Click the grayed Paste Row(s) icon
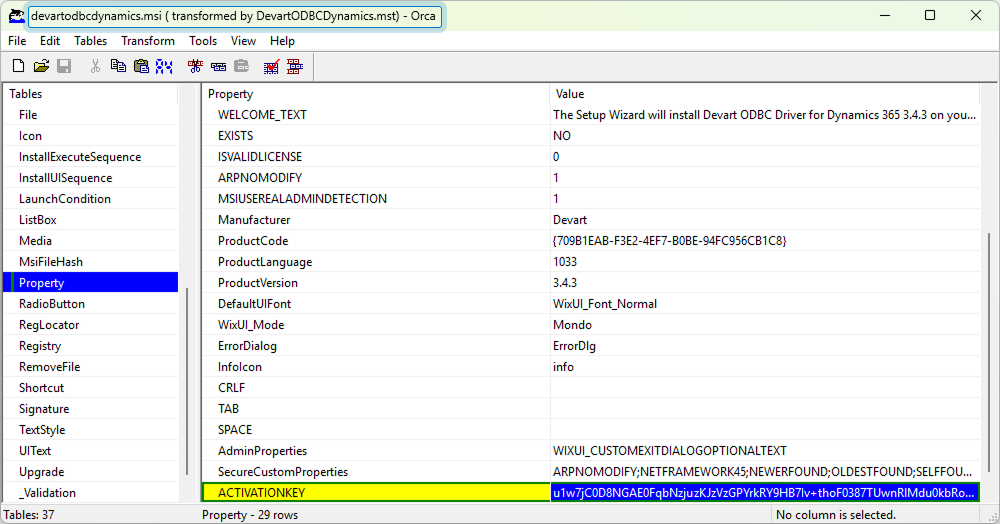The height and width of the screenshot is (524, 1000). click(x=241, y=66)
